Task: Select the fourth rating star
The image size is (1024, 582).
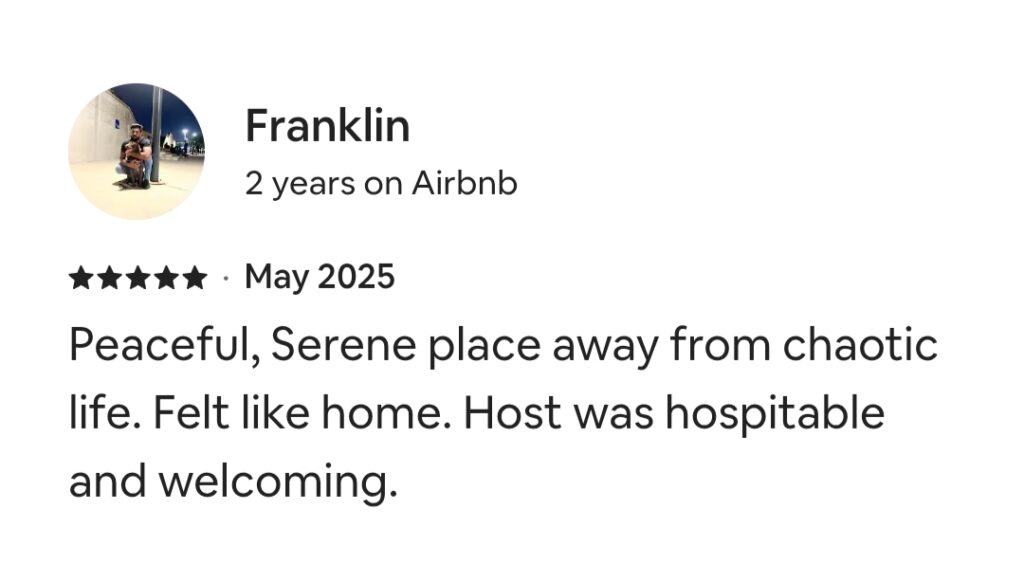Action: click(x=166, y=278)
